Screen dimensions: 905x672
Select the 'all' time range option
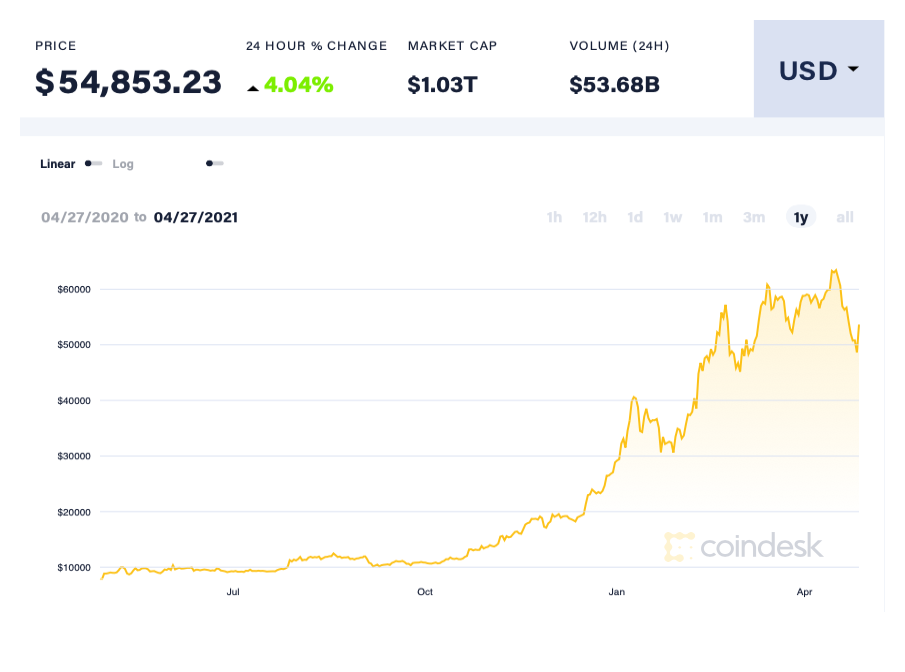(x=845, y=217)
